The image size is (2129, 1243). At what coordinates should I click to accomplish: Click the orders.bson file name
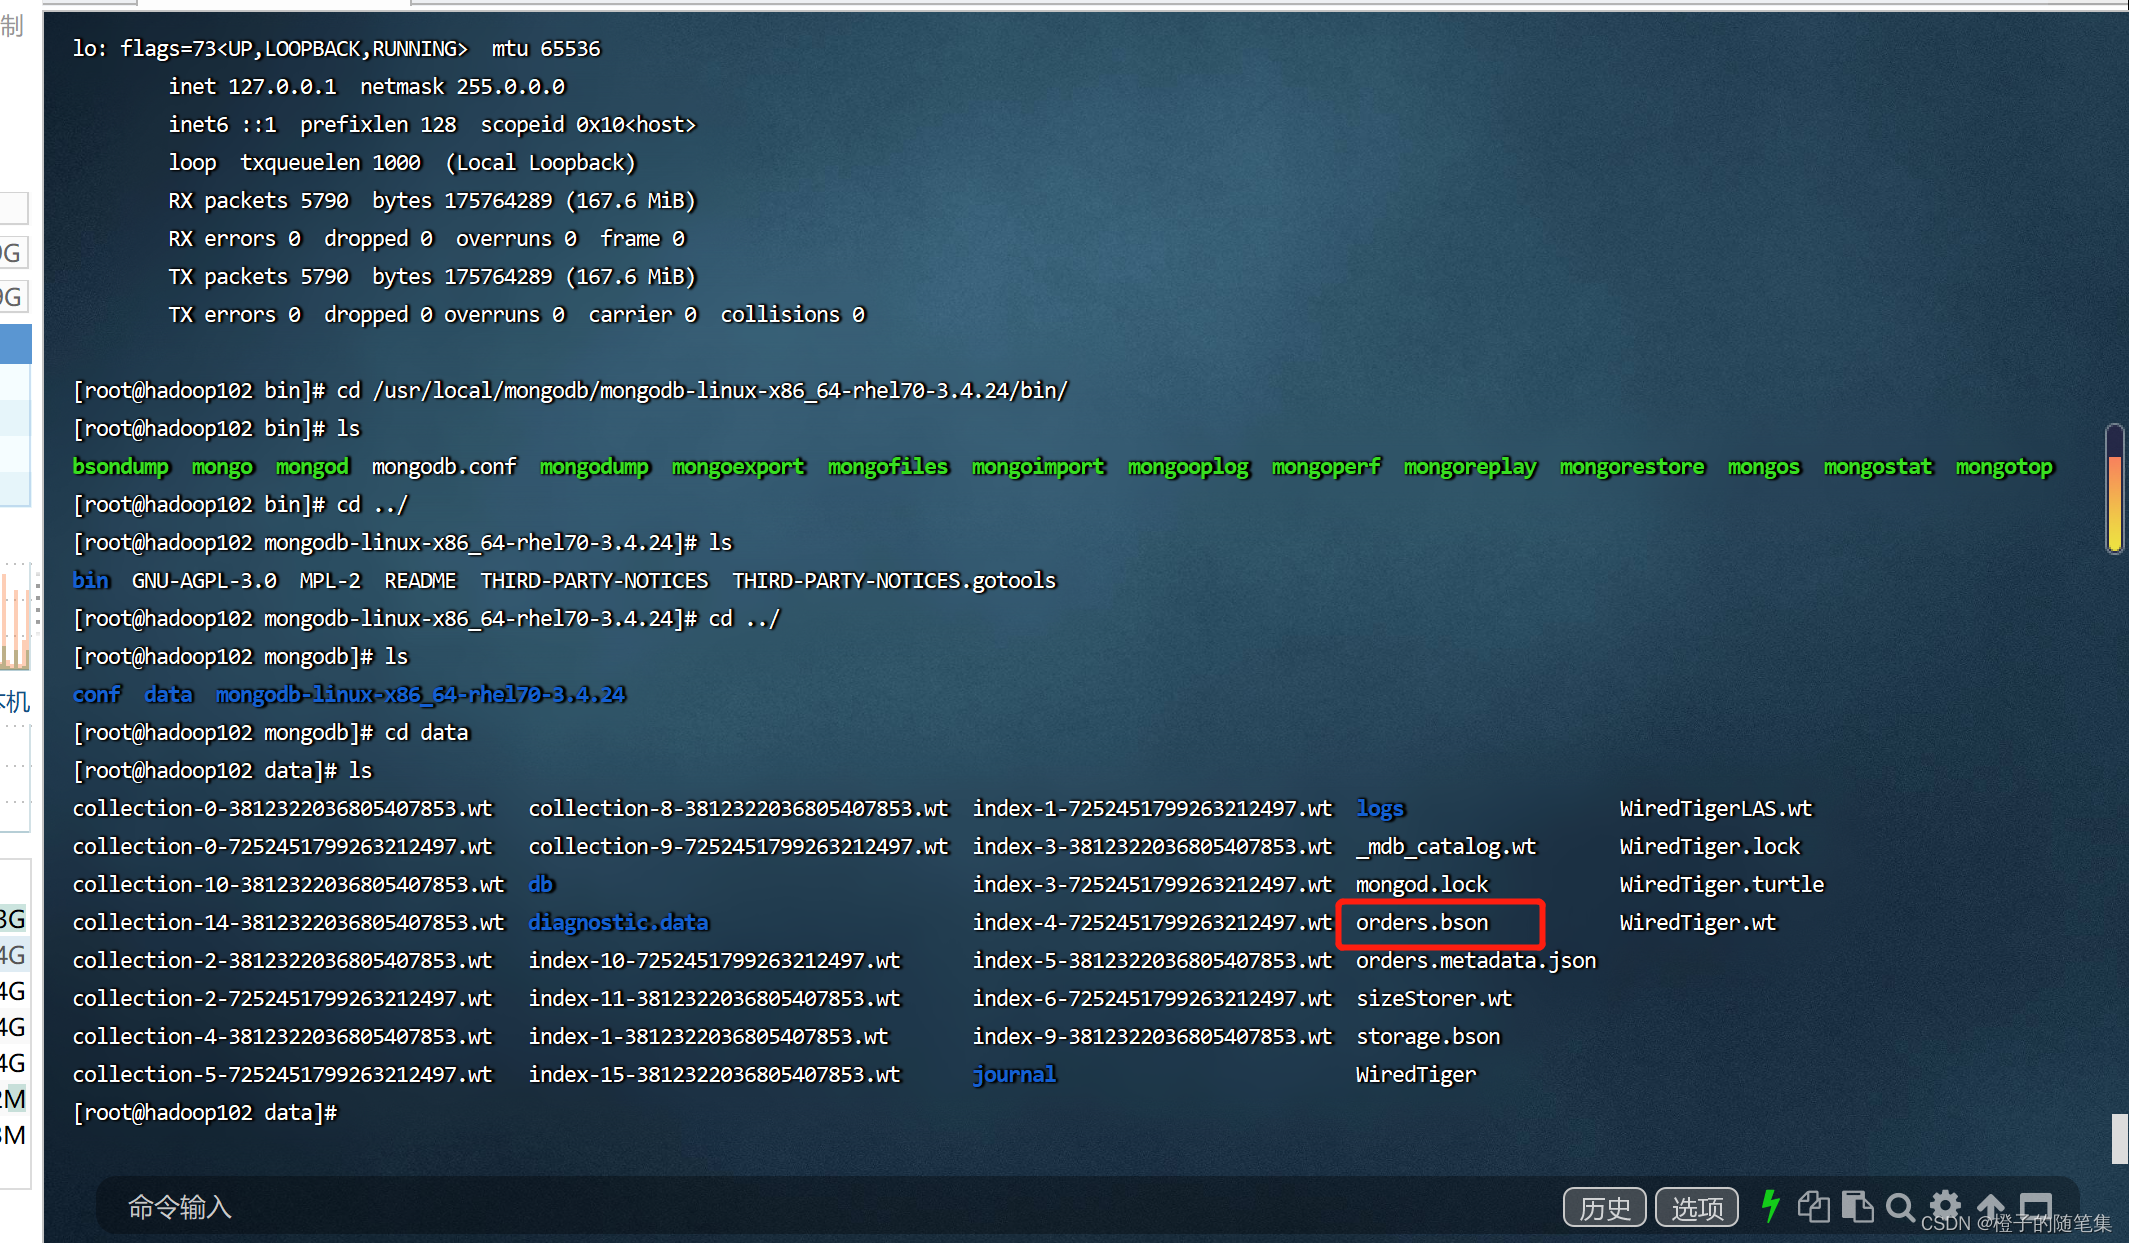point(1422,922)
